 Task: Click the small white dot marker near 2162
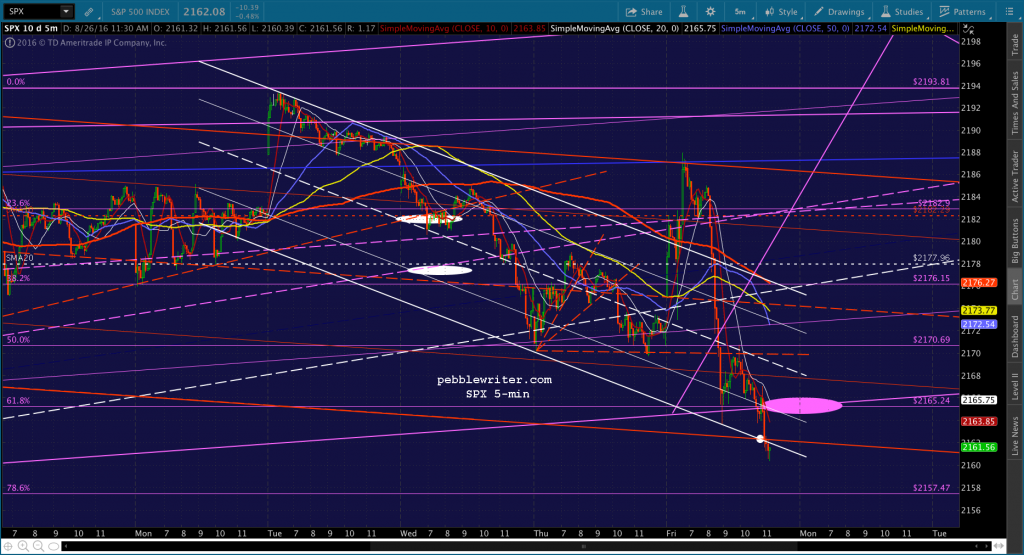760,439
